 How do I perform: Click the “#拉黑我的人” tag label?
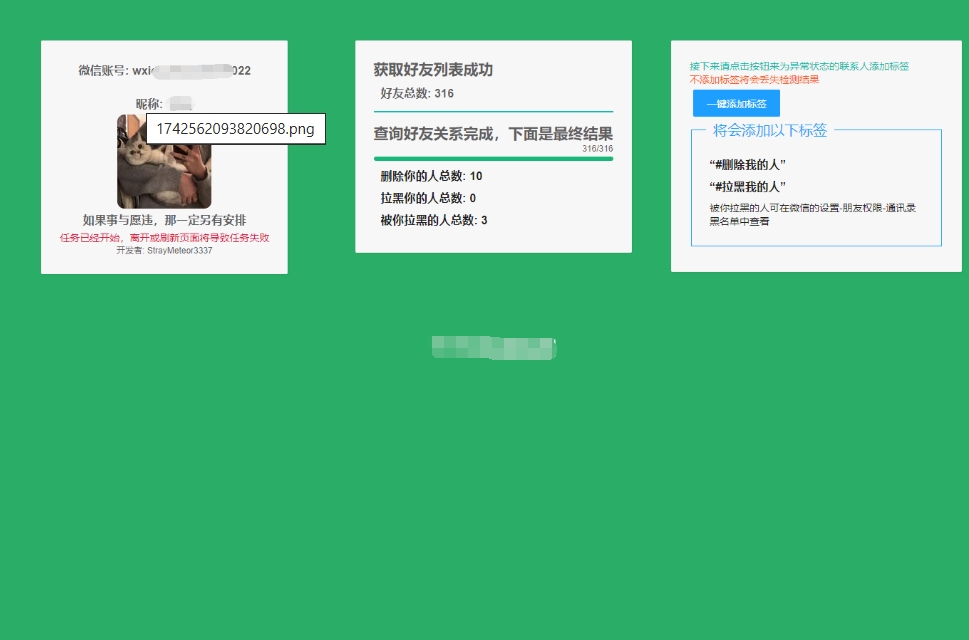click(746, 186)
